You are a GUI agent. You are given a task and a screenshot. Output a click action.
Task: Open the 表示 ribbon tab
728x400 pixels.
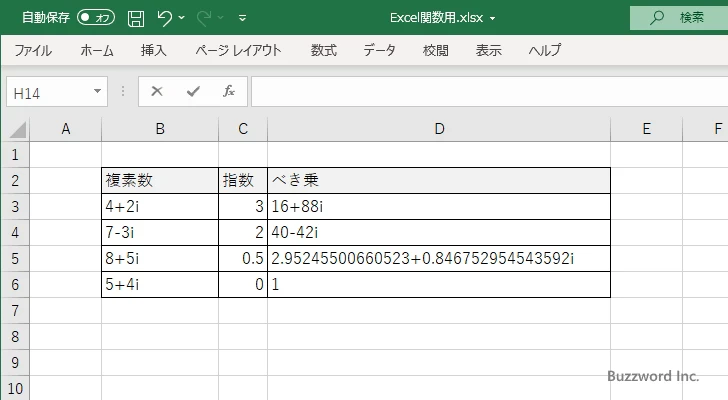(488, 50)
